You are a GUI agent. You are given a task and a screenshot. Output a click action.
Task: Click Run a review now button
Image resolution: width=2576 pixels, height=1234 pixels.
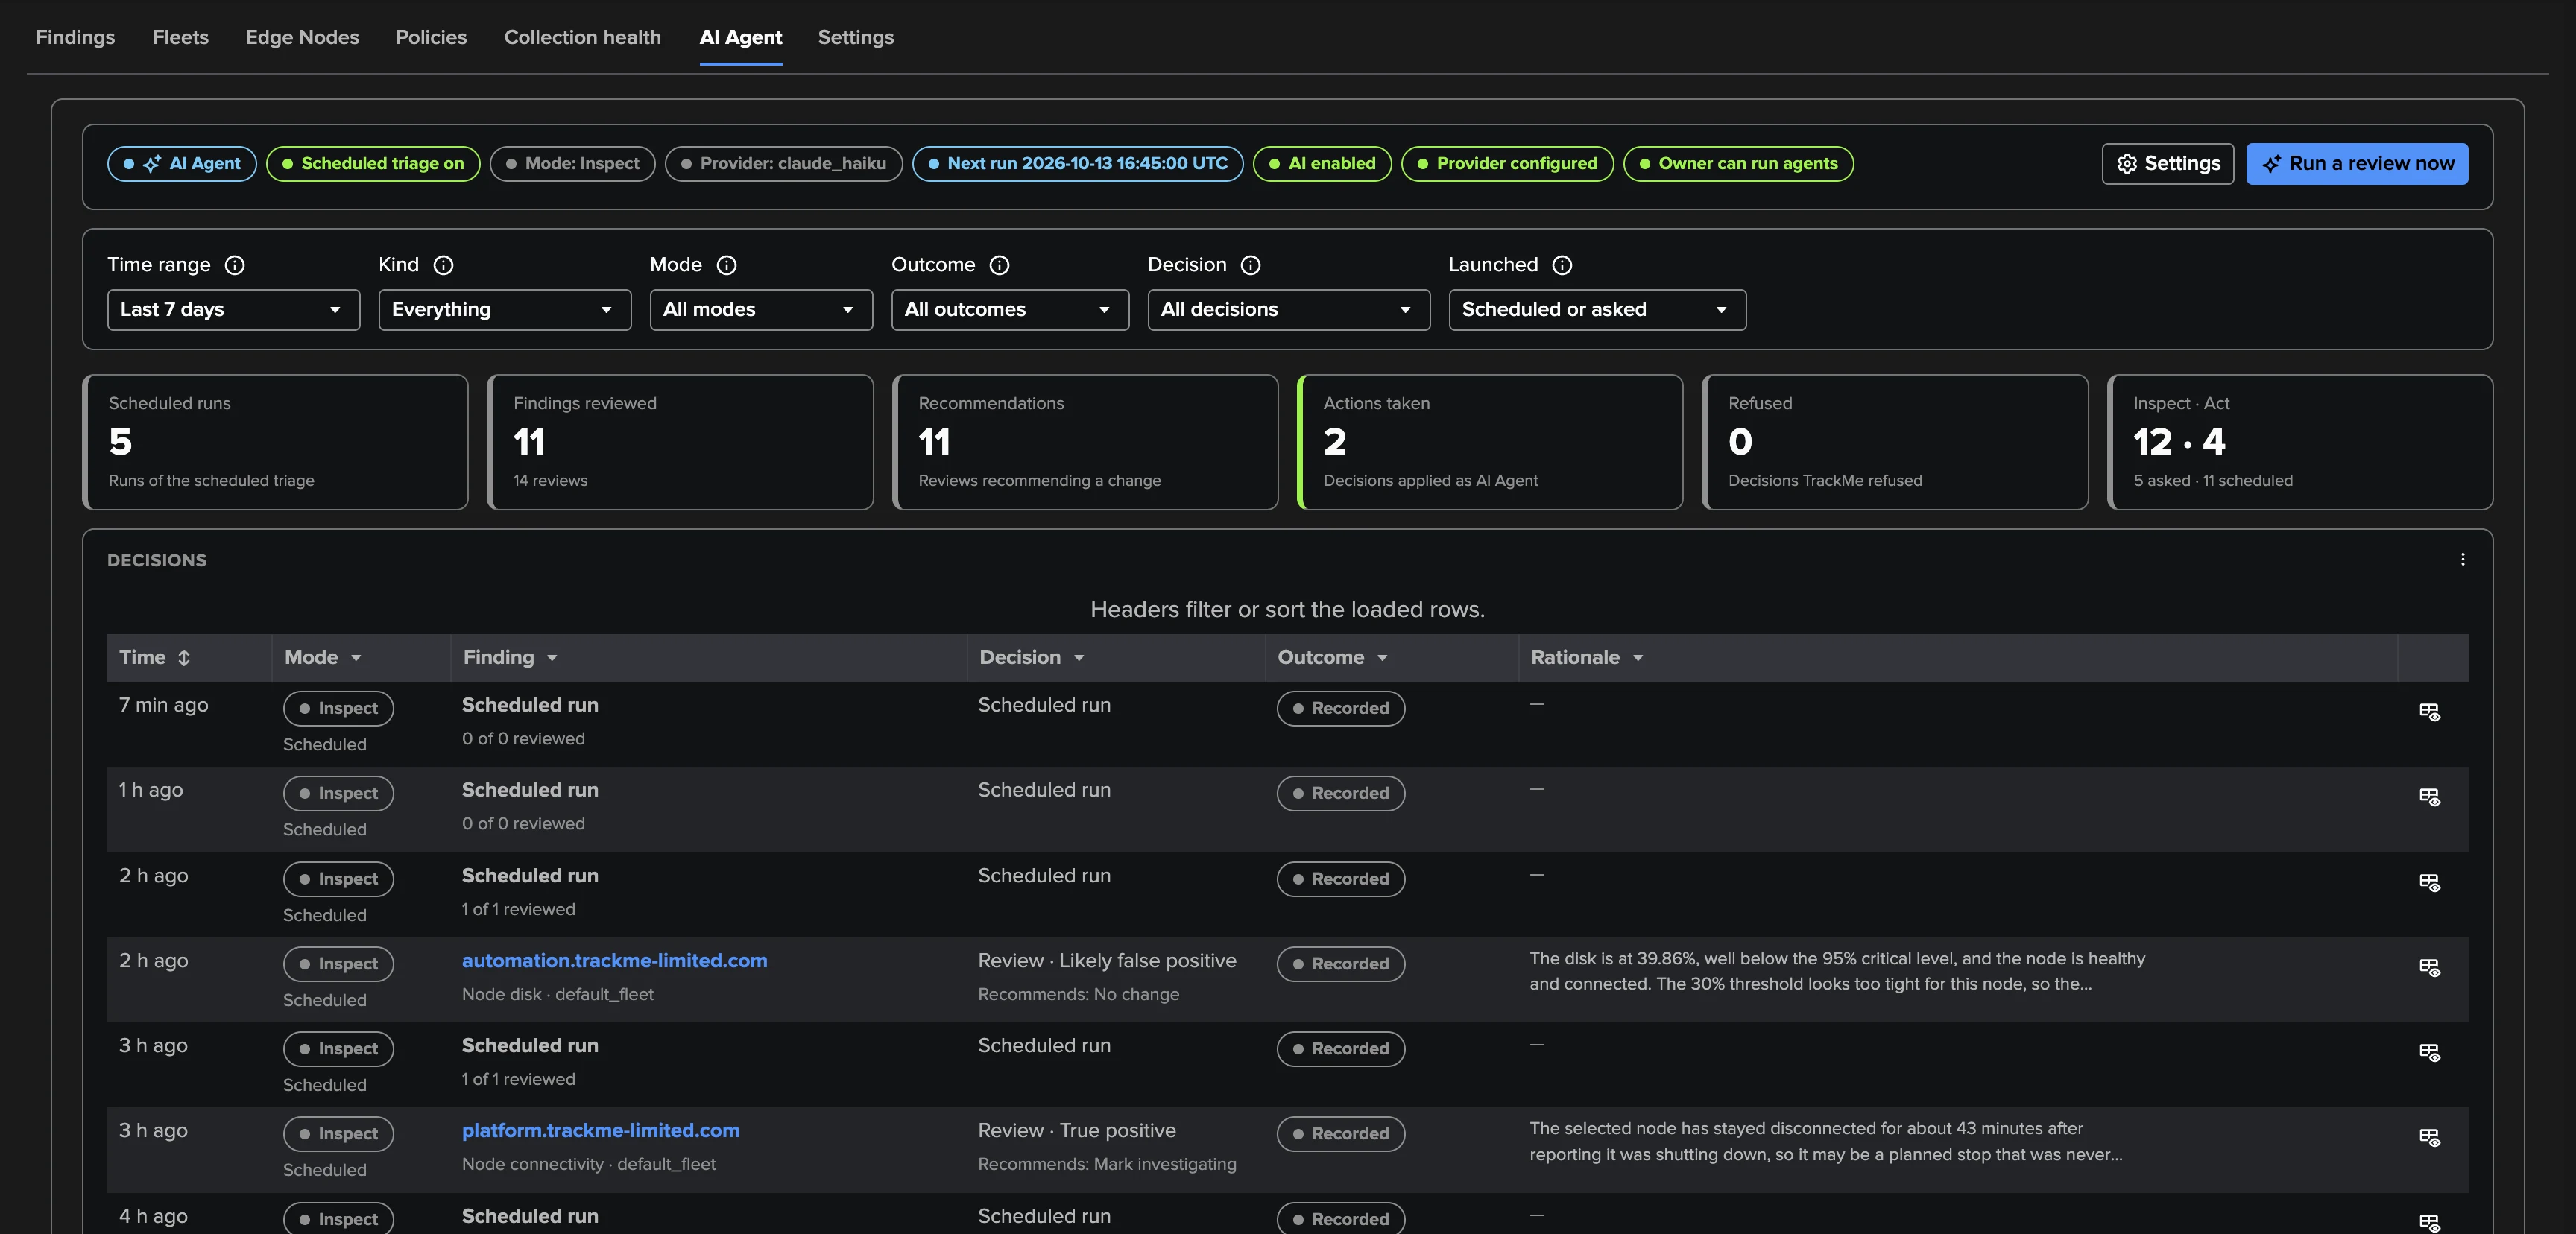[x=2356, y=164]
